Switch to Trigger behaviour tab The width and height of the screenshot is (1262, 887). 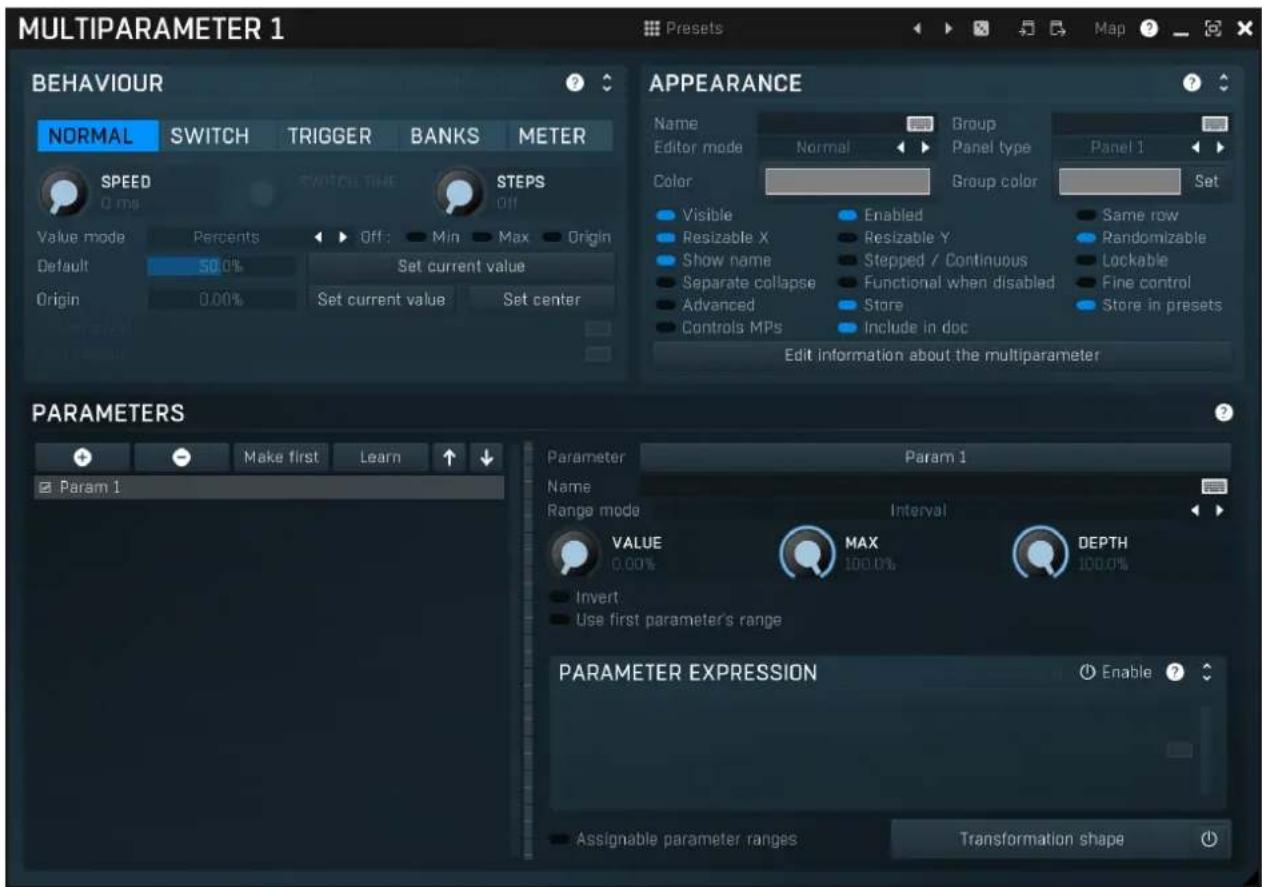(330, 137)
